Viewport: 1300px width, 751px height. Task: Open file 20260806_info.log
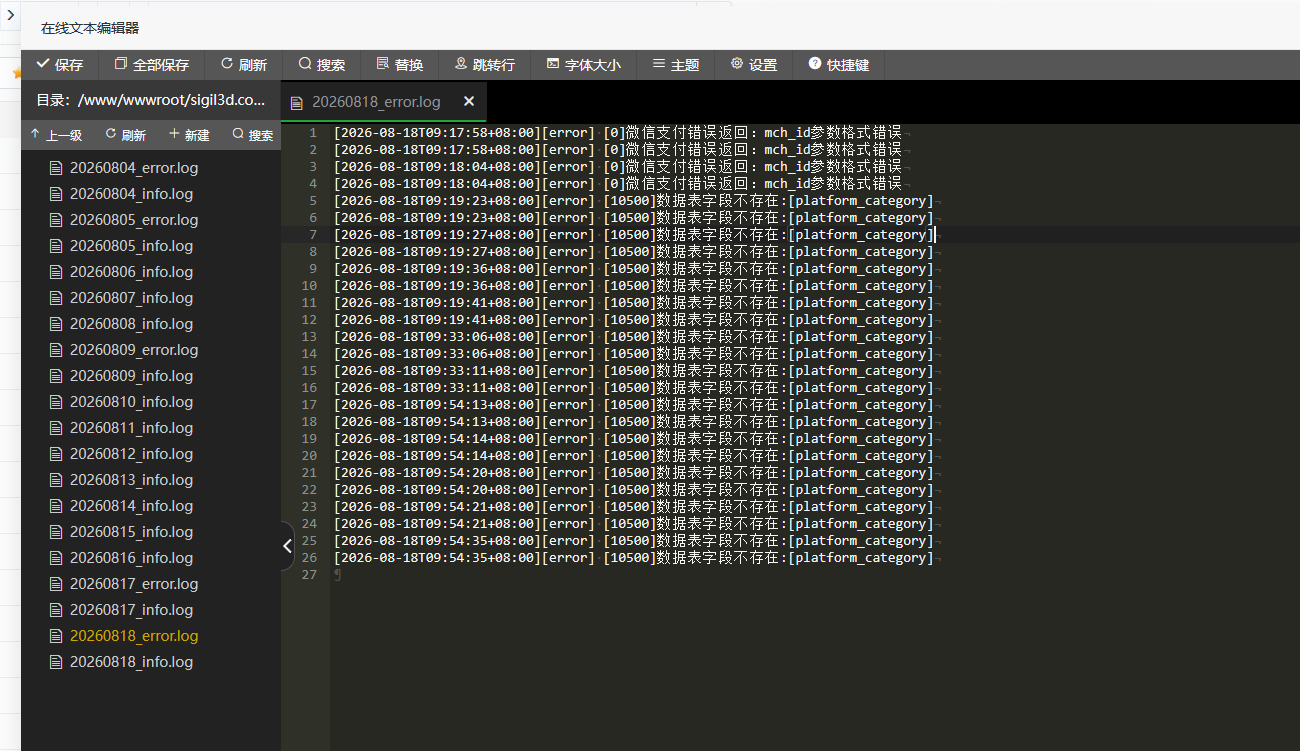[131, 272]
